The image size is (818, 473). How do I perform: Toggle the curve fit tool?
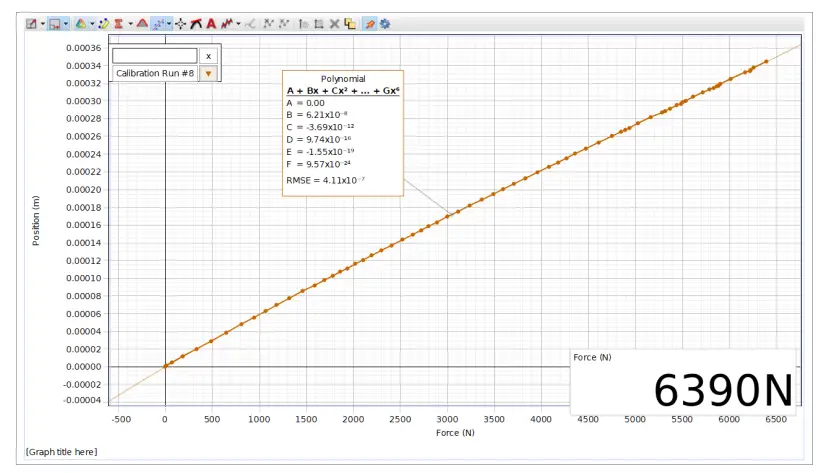tap(158, 24)
